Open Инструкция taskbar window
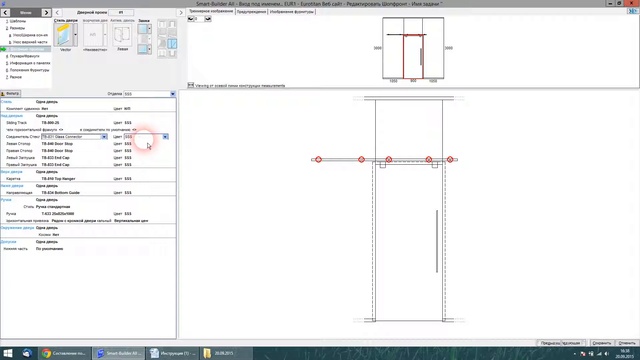The height and width of the screenshot is (360, 640). click(x=173, y=353)
